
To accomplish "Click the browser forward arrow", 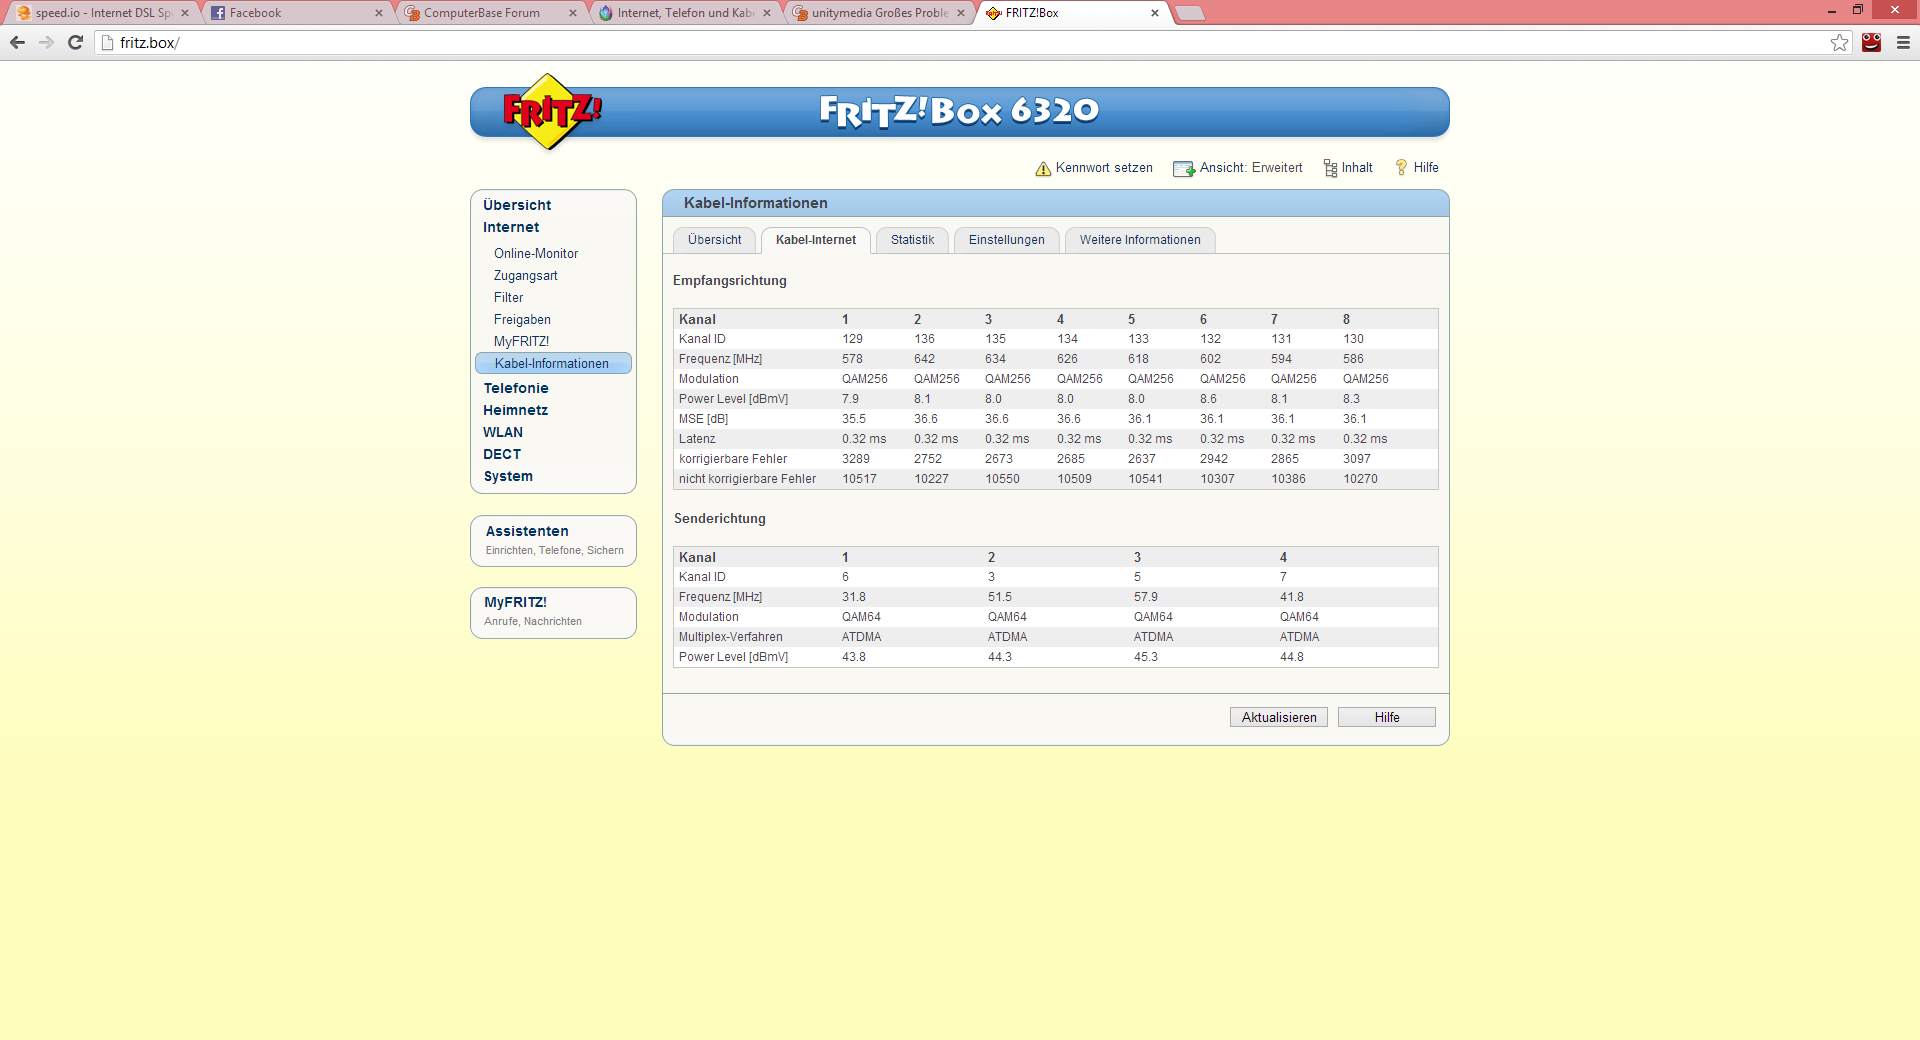I will (x=46, y=42).
